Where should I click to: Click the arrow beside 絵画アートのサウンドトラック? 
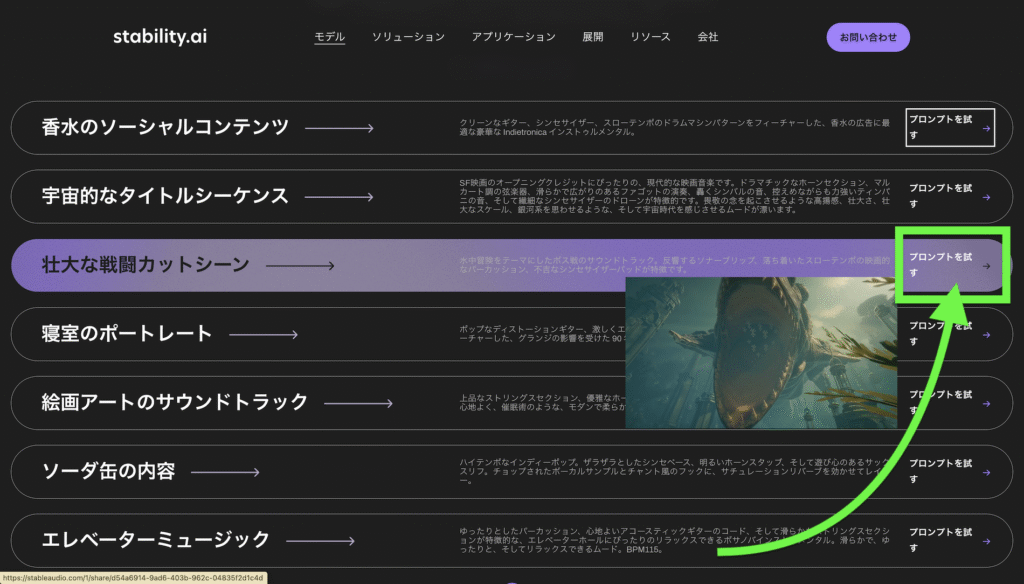[x=358, y=403]
